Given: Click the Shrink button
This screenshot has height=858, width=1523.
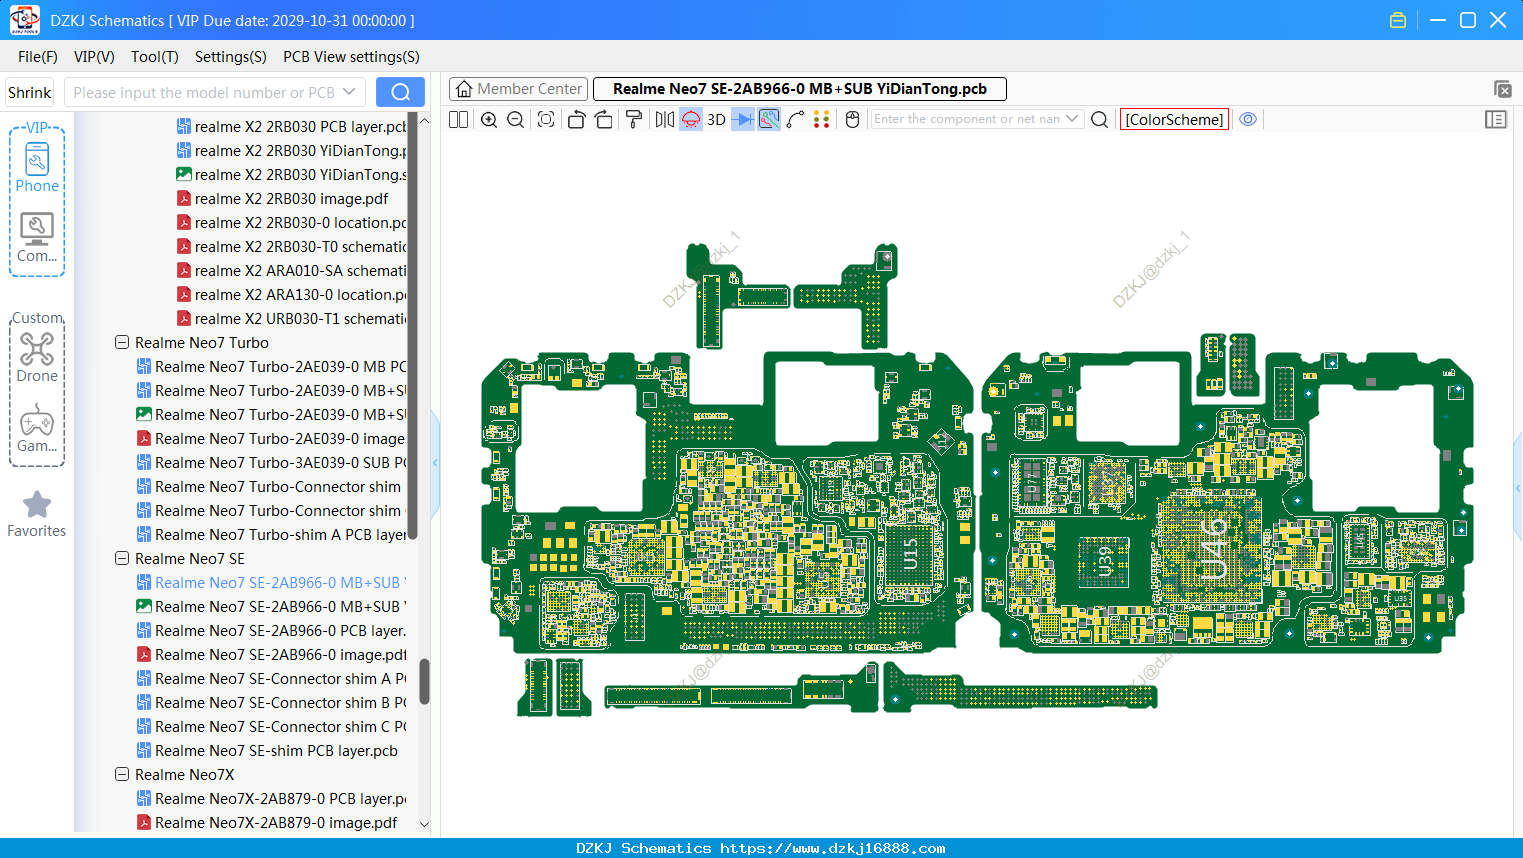Looking at the screenshot, I should 30,92.
